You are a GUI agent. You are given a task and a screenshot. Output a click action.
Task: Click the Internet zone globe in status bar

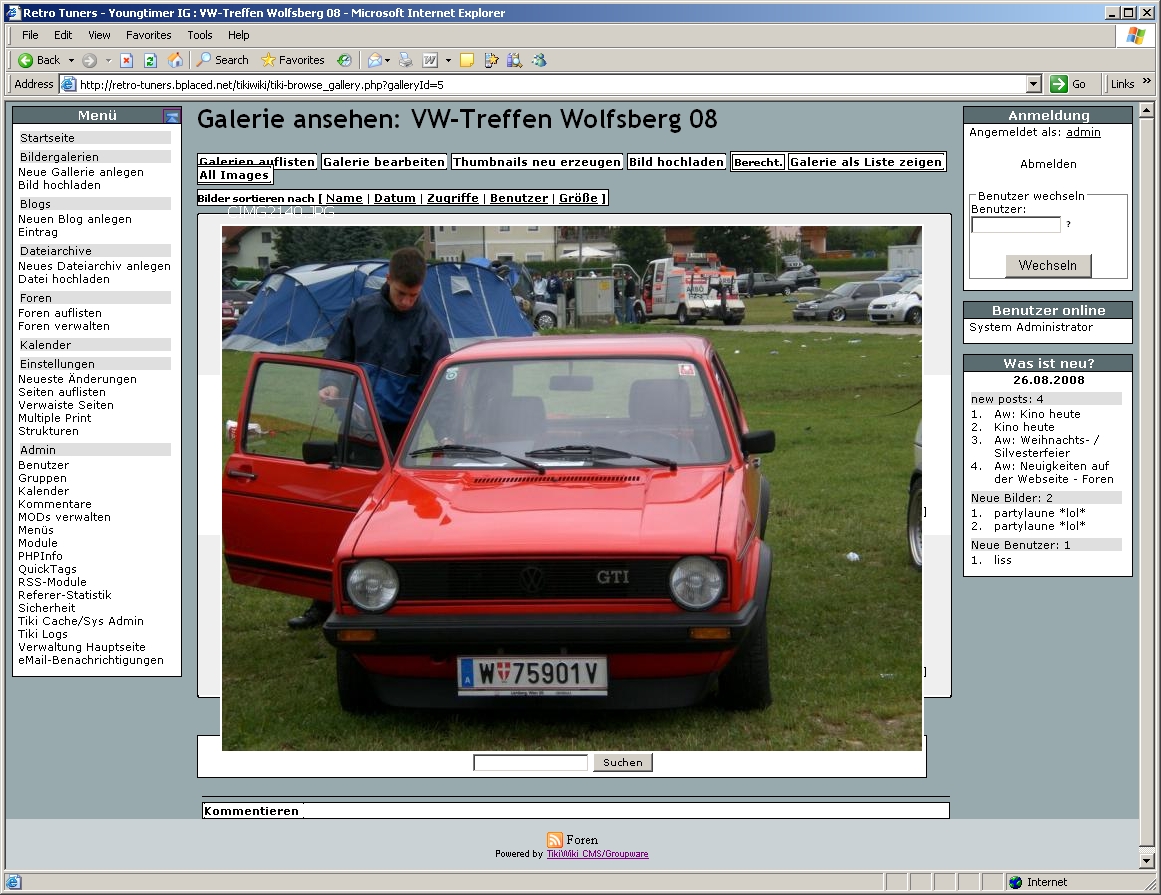pyautogui.click(x=1016, y=882)
